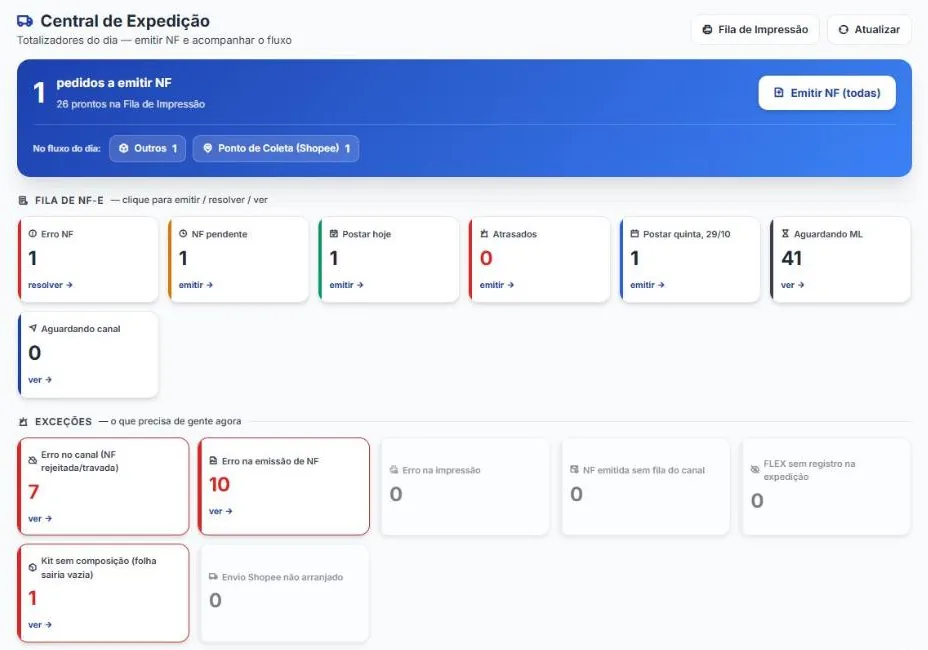Click ver link in Kit sem composição card
Viewport: 928px width, 650px height.
(40, 625)
